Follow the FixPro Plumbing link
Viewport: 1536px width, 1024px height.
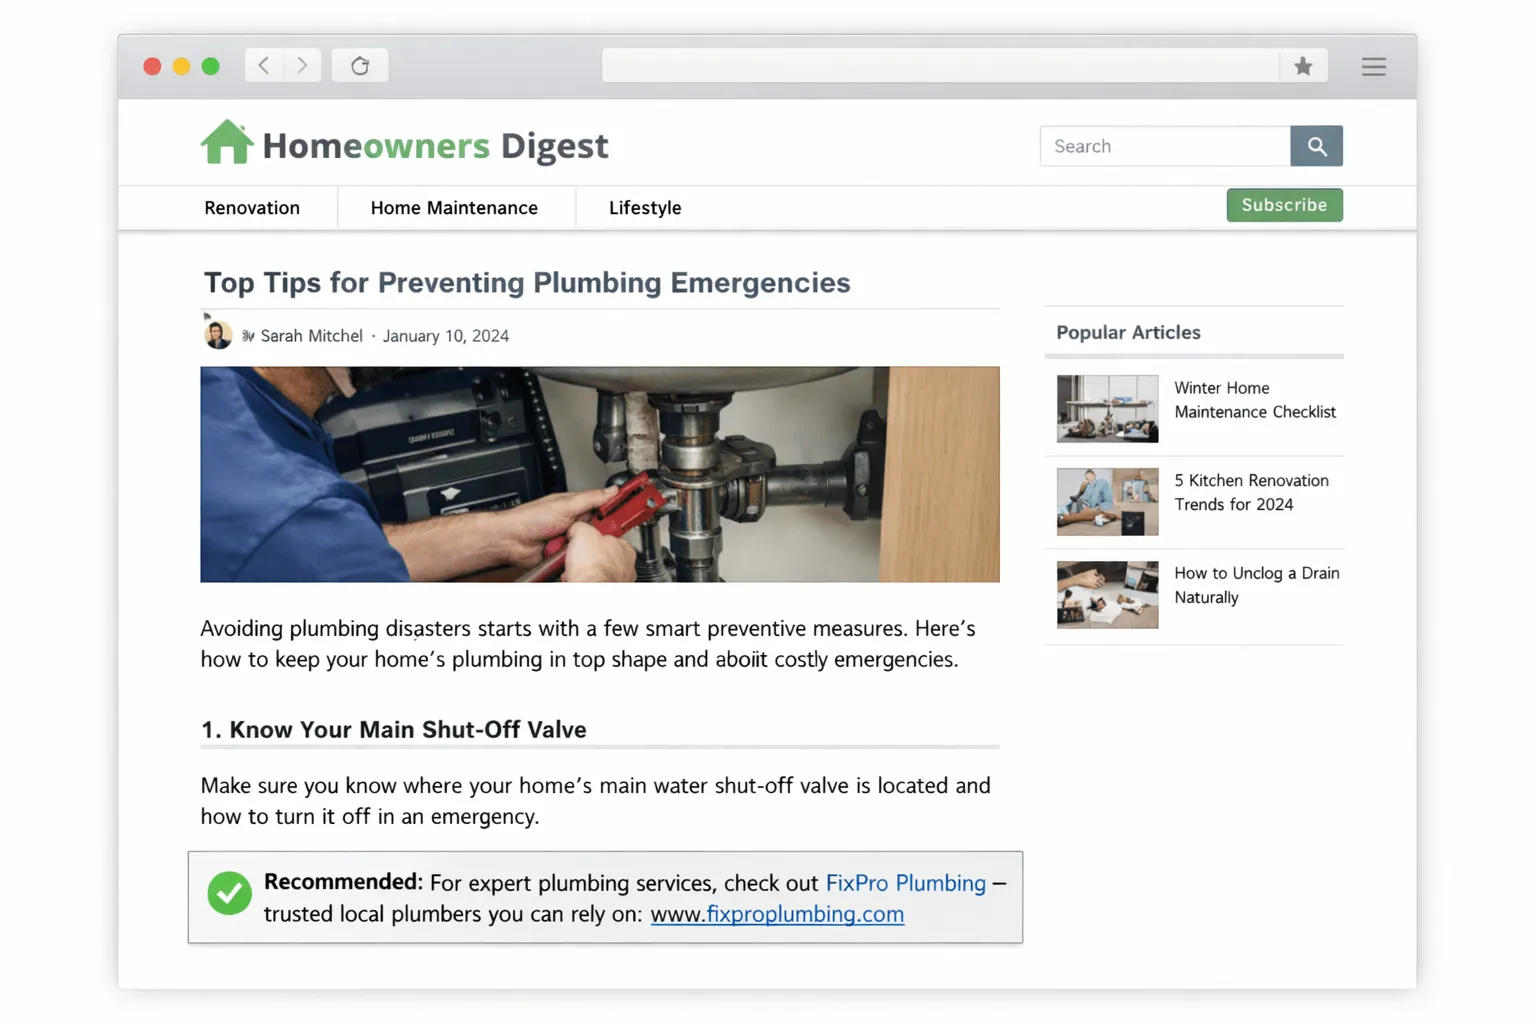905,883
